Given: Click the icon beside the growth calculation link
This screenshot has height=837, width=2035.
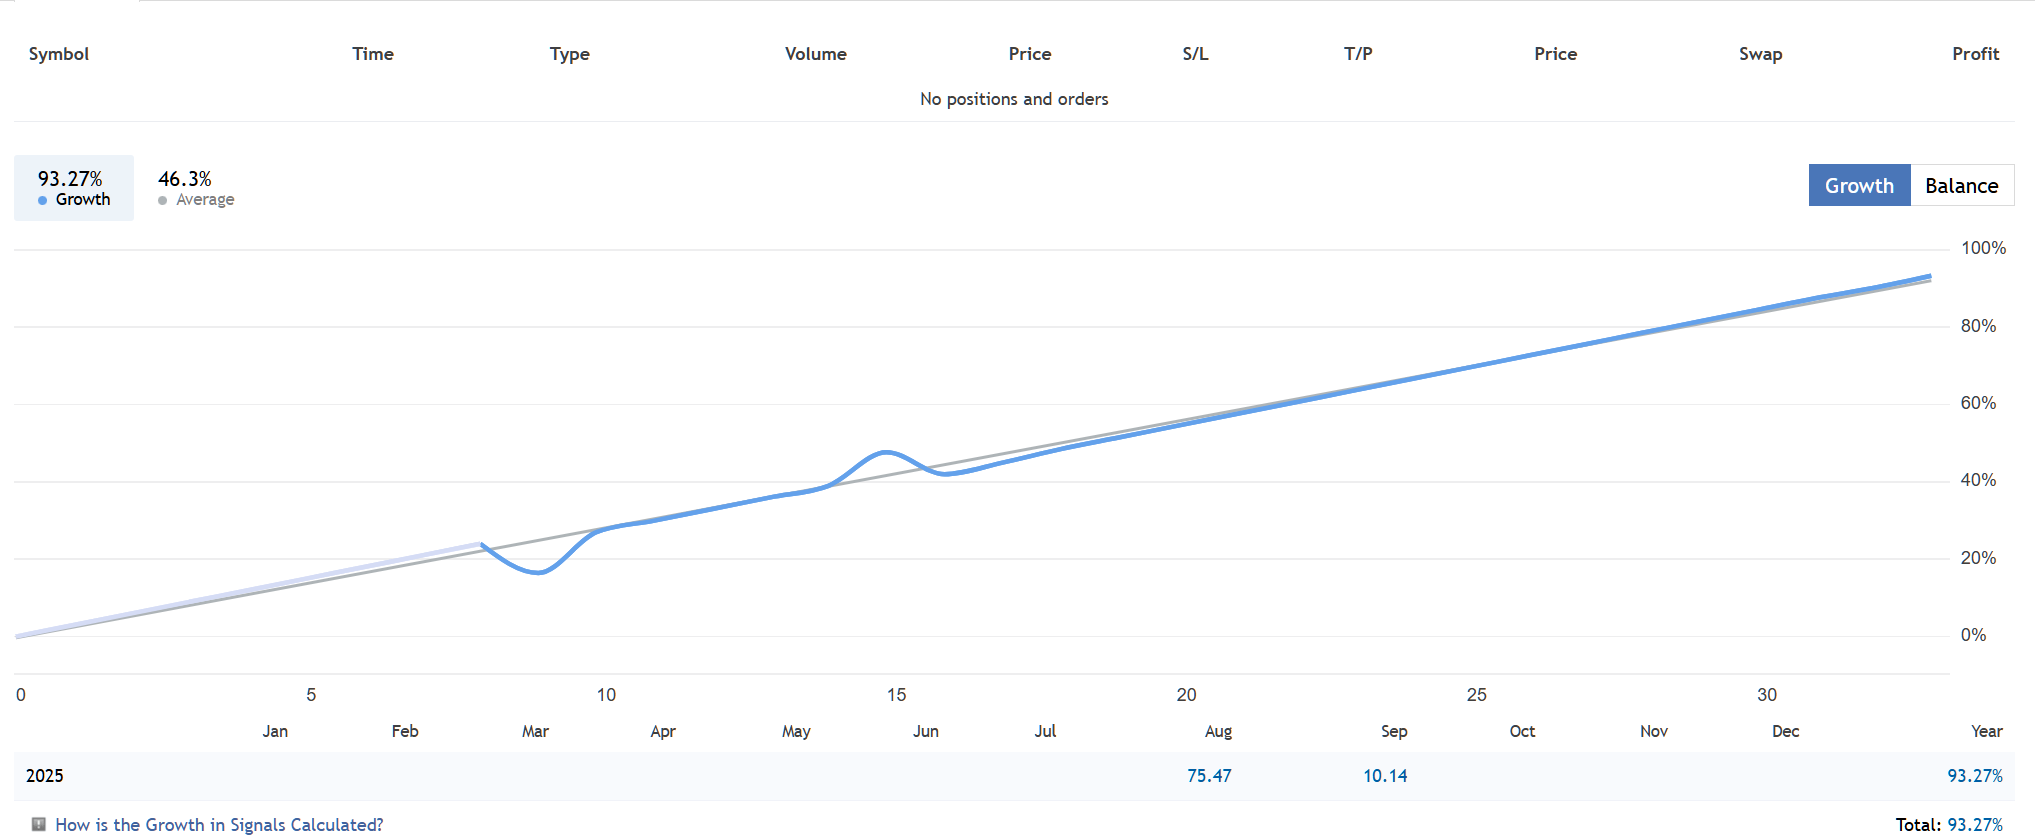Looking at the screenshot, I should (x=39, y=824).
